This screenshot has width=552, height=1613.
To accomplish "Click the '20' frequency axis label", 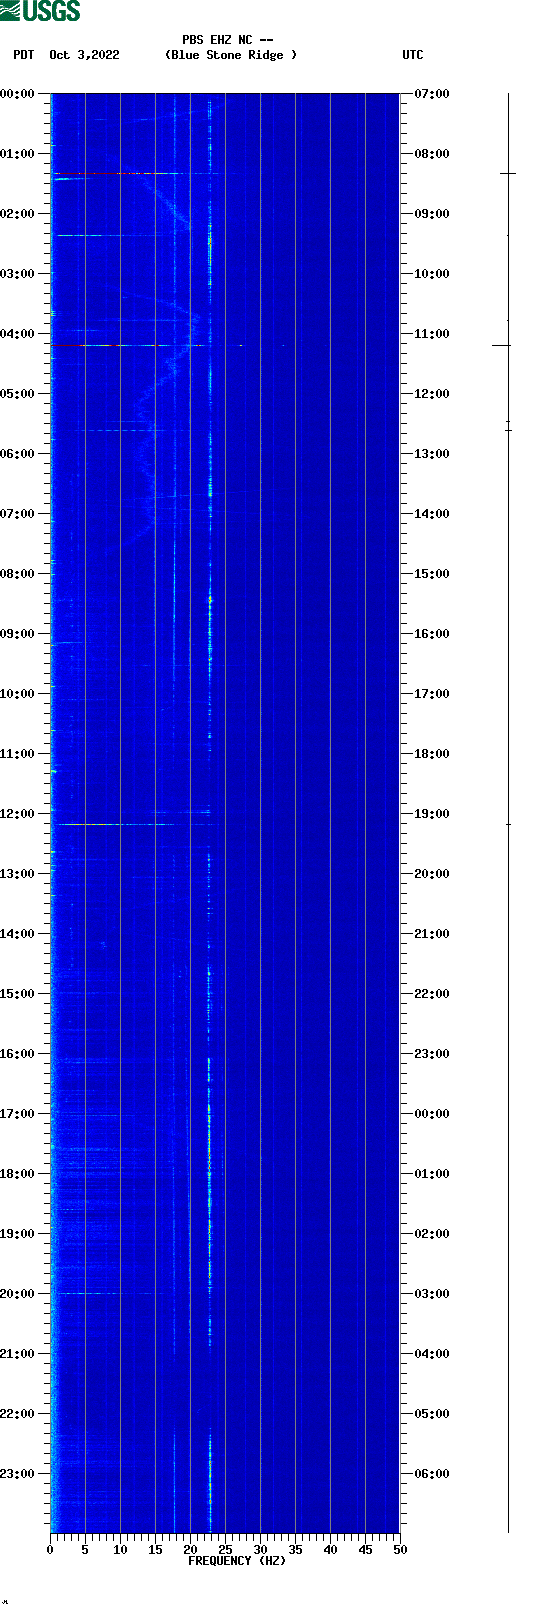I will click(x=190, y=1550).
